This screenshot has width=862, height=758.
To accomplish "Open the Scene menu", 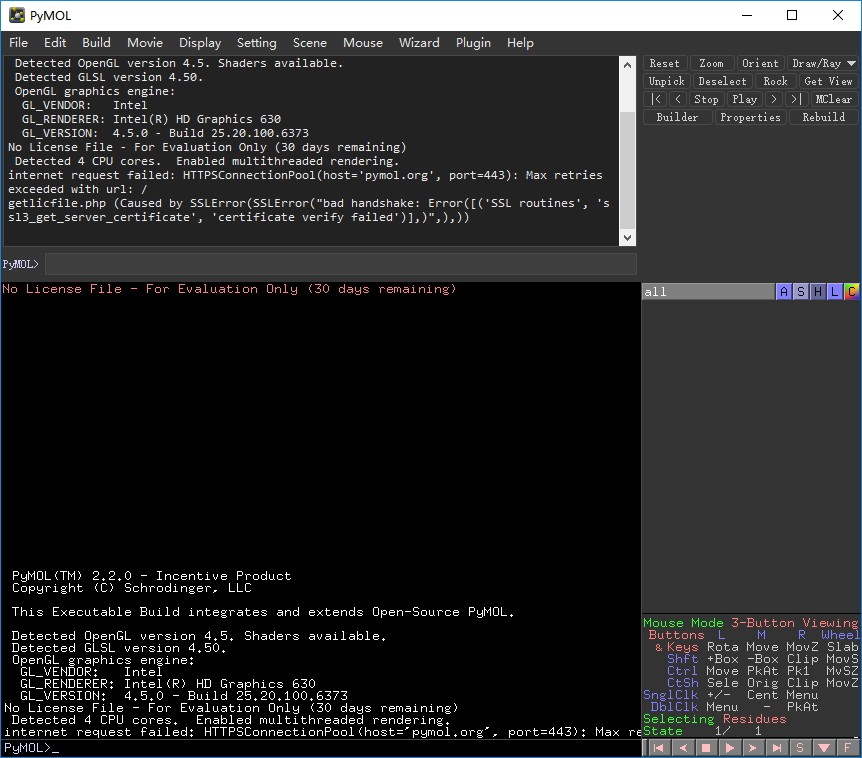I will coord(310,43).
